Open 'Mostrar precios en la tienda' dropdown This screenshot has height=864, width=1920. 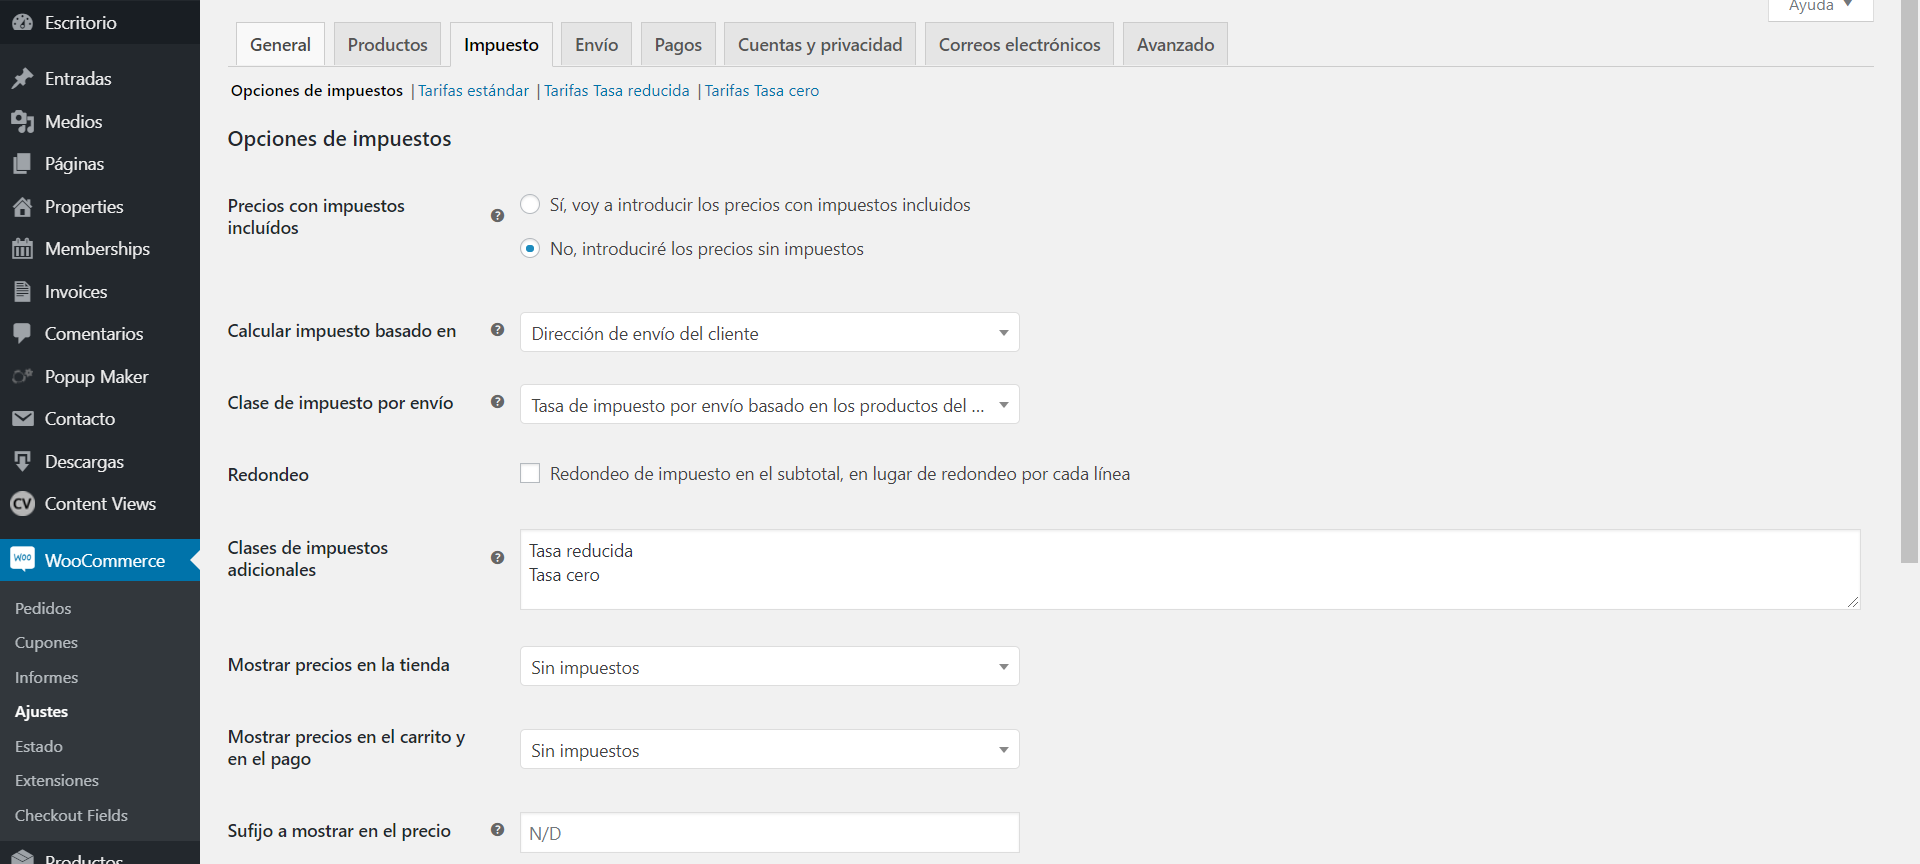click(769, 667)
